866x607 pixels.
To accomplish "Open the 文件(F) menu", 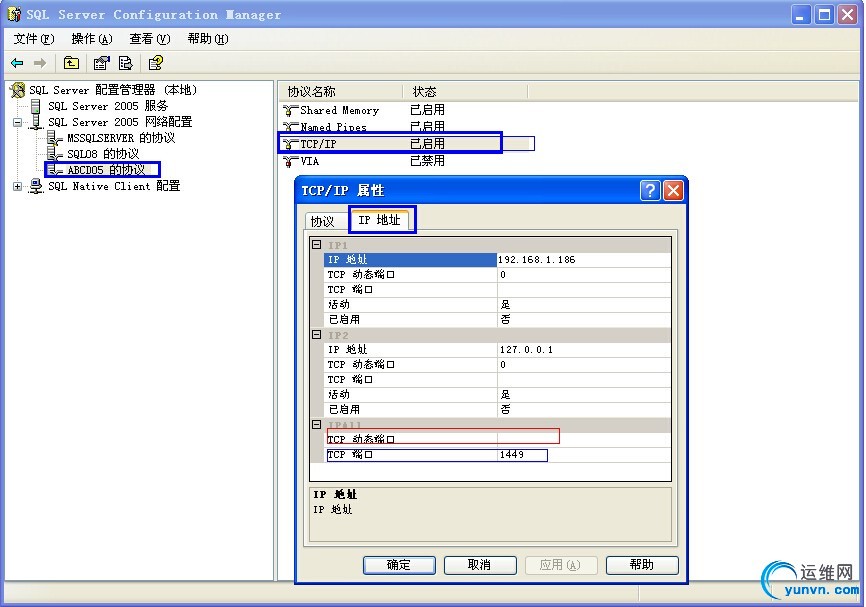I will click(x=34, y=39).
